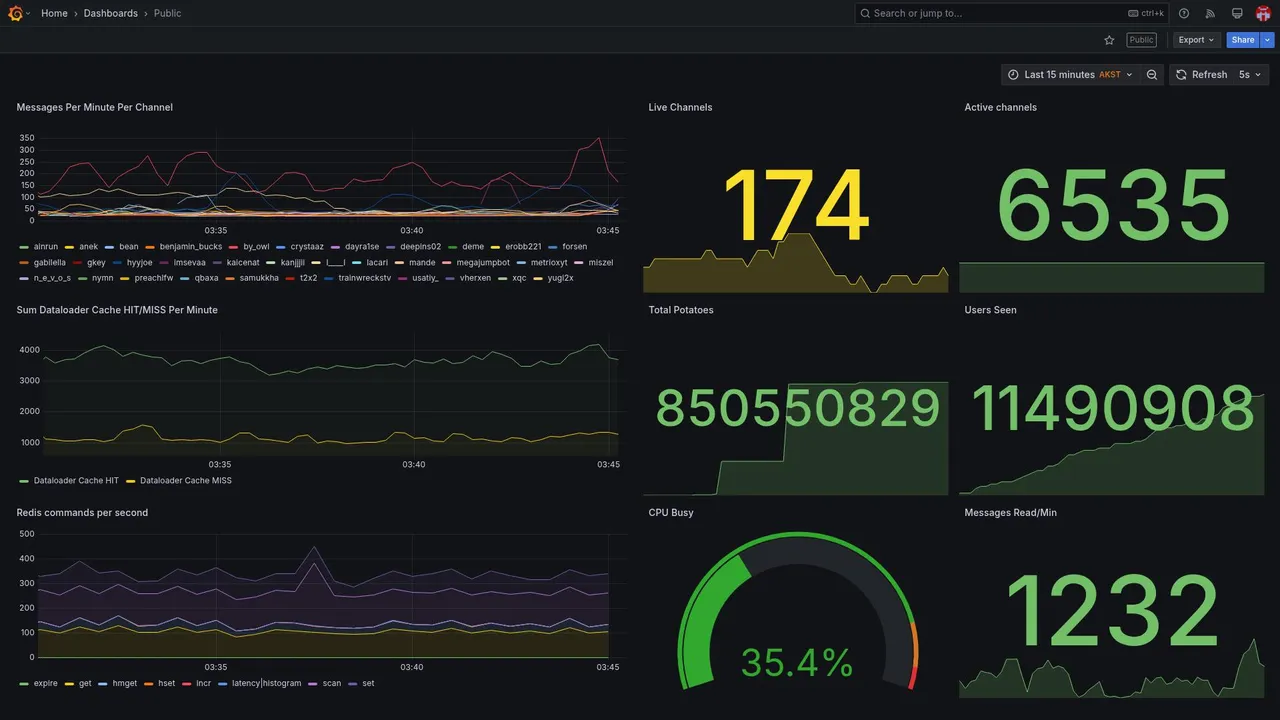
Task: Star this dashboard as favorite
Action: tap(1109, 40)
